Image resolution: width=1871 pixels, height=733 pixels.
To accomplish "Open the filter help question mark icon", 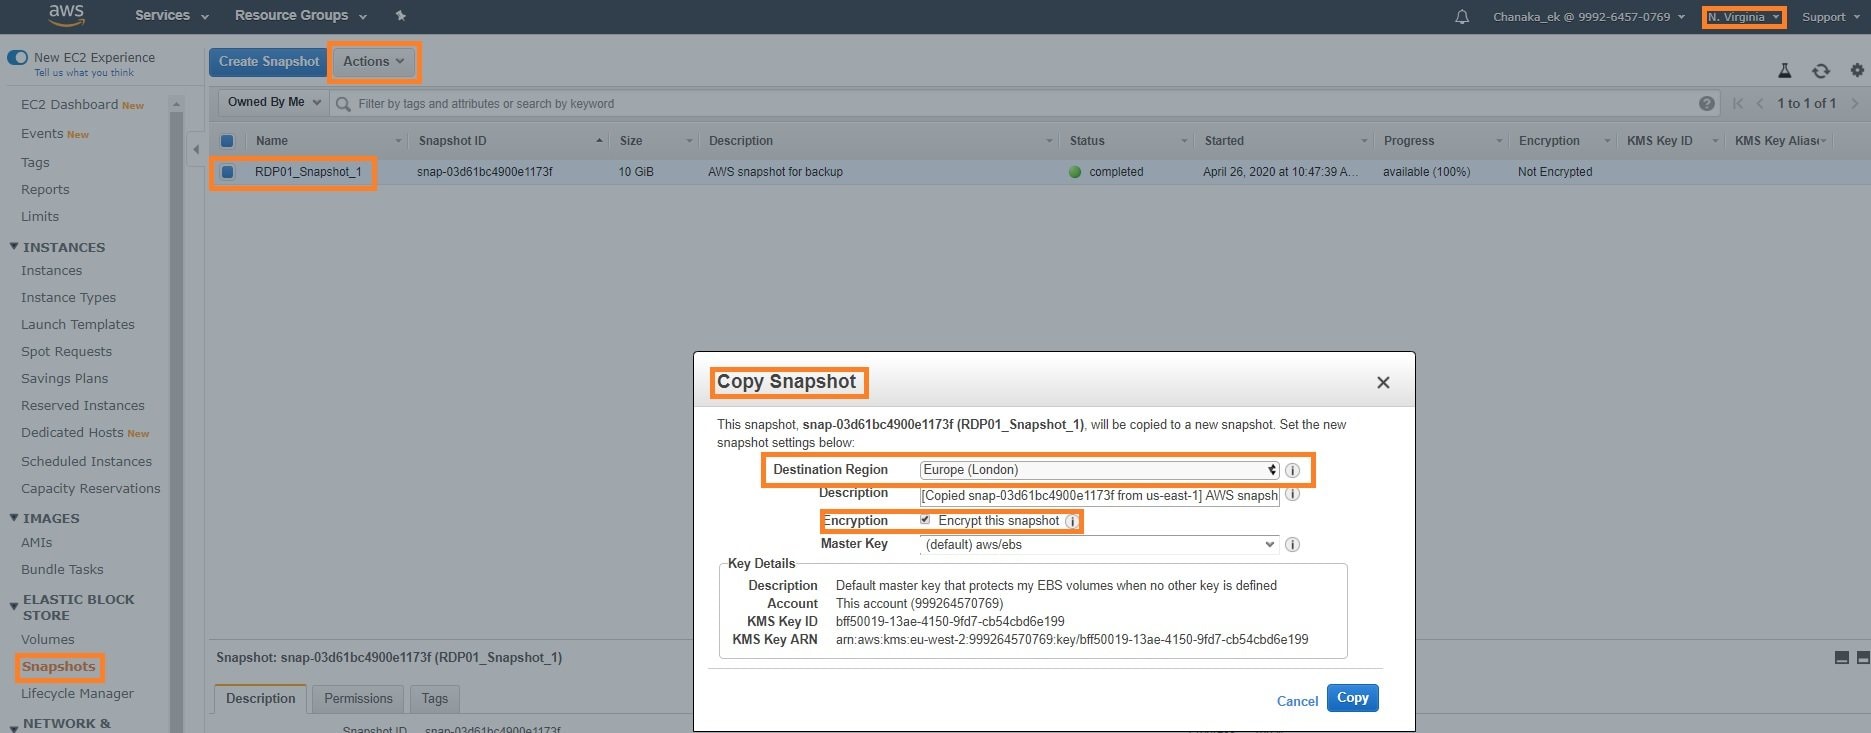I will click(x=1706, y=104).
